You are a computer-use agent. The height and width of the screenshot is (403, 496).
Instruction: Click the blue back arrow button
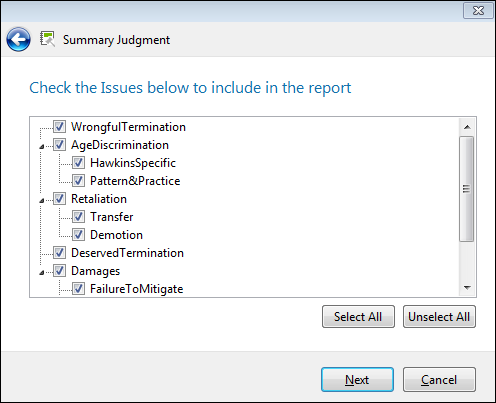(x=18, y=40)
